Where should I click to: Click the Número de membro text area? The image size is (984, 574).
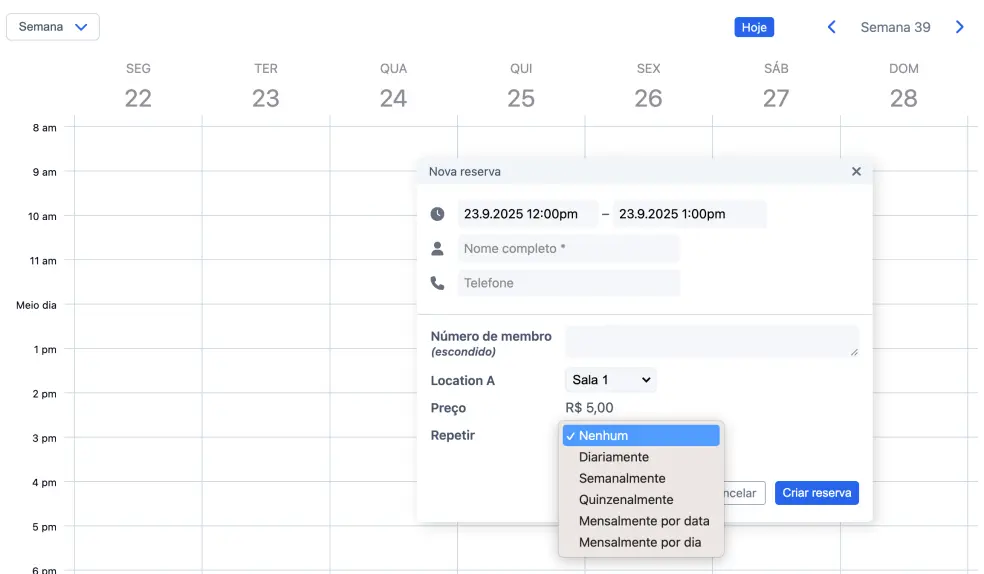click(711, 342)
